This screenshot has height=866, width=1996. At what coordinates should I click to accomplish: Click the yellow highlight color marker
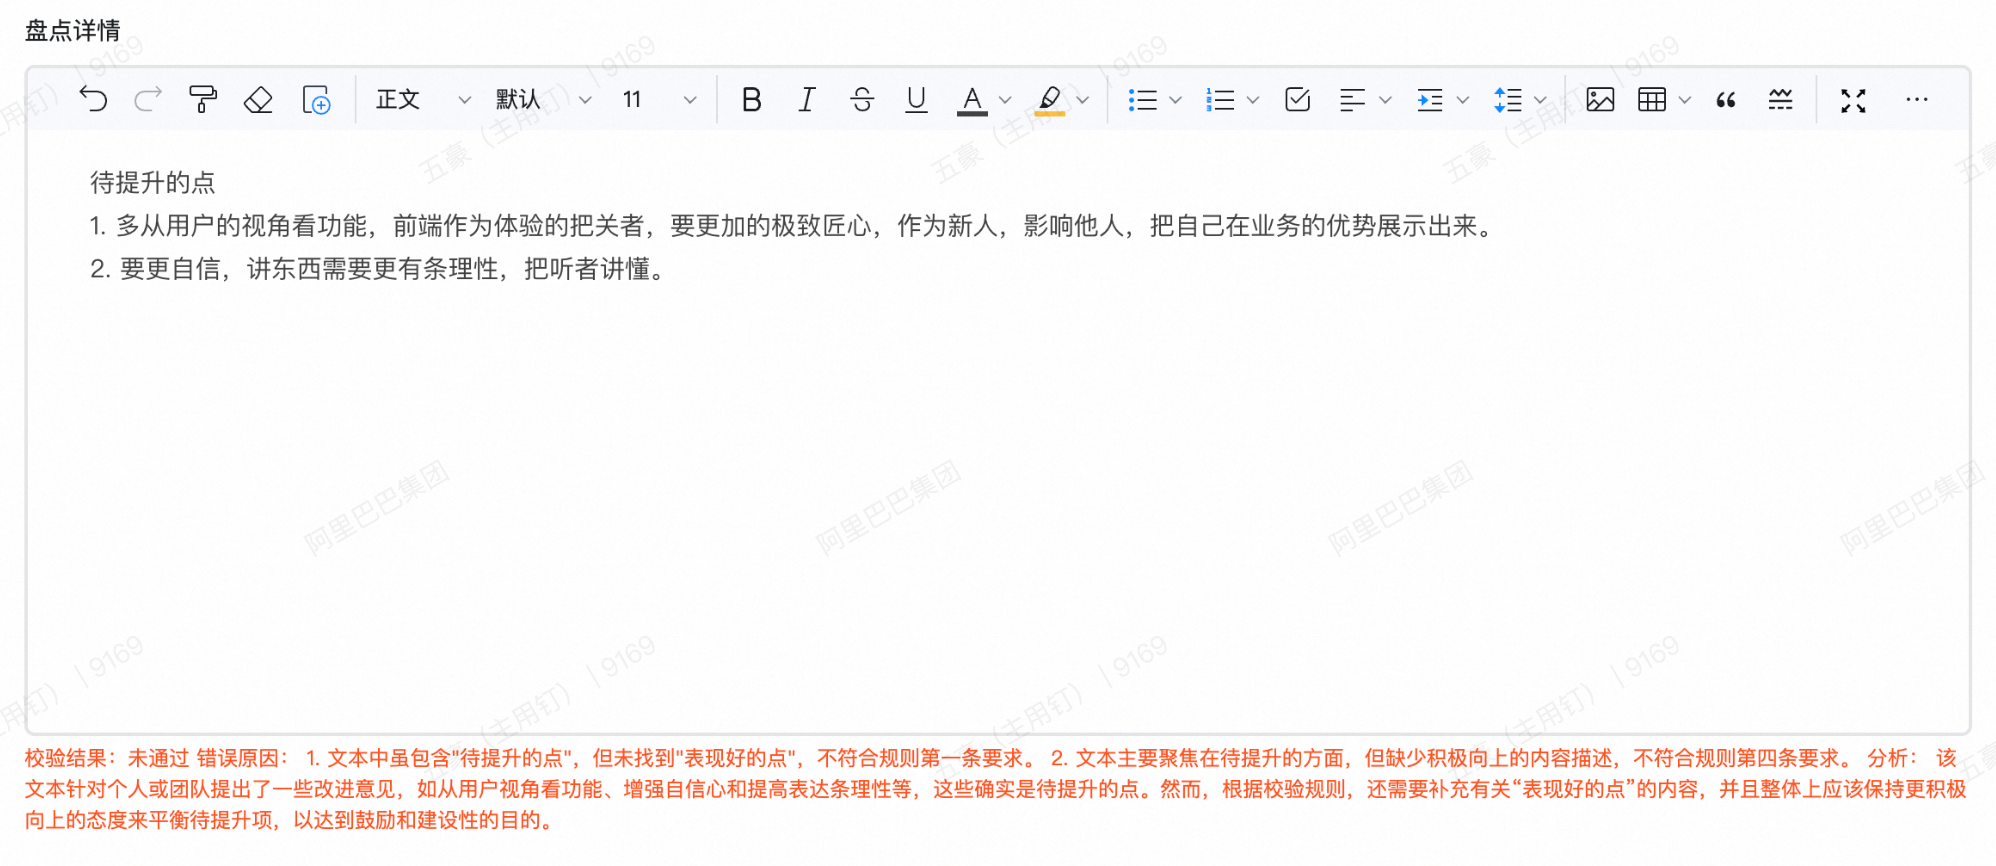(1049, 100)
